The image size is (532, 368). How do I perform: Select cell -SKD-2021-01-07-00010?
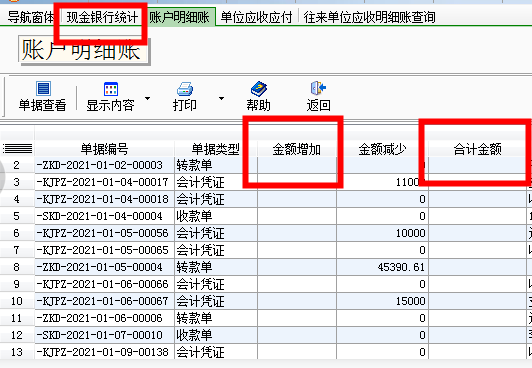[x=104, y=335]
